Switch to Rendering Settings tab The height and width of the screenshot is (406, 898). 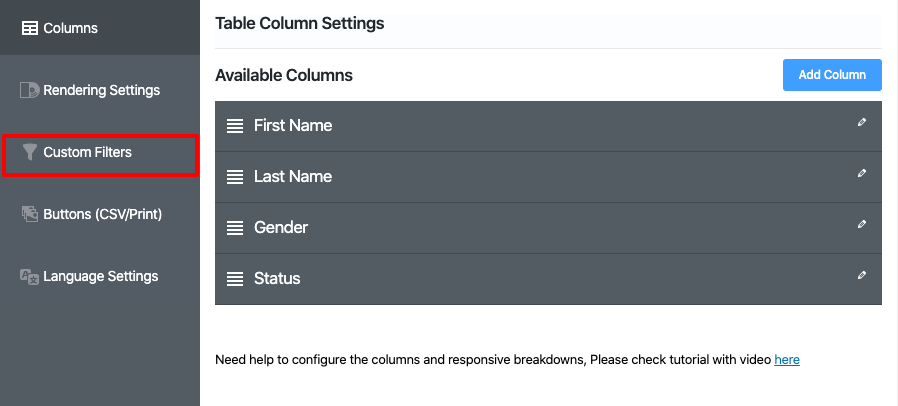click(101, 90)
